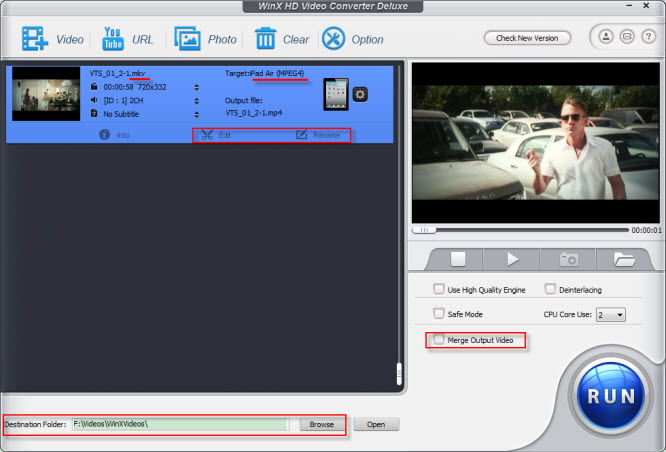Click the output file VTS_01_2-1.mp4
Viewport: 666px width, 452px height.
(254, 113)
